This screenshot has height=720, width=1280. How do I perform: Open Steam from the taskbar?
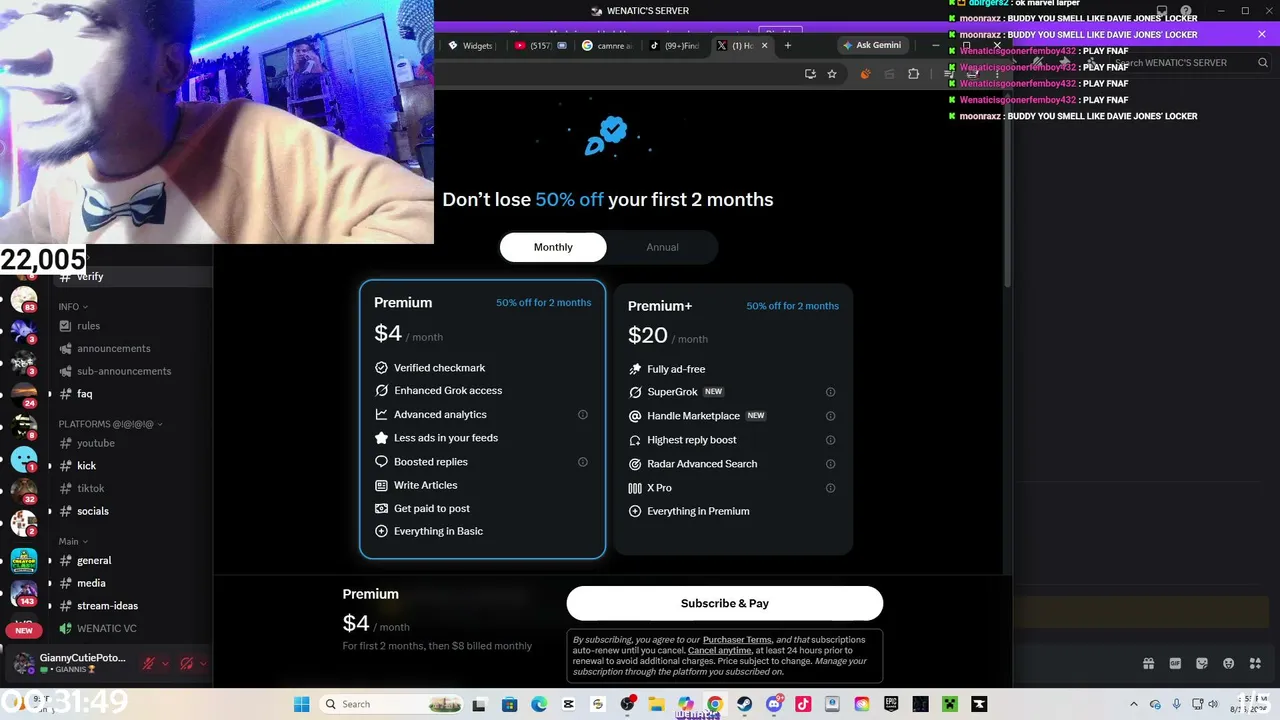[x=745, y=704]
